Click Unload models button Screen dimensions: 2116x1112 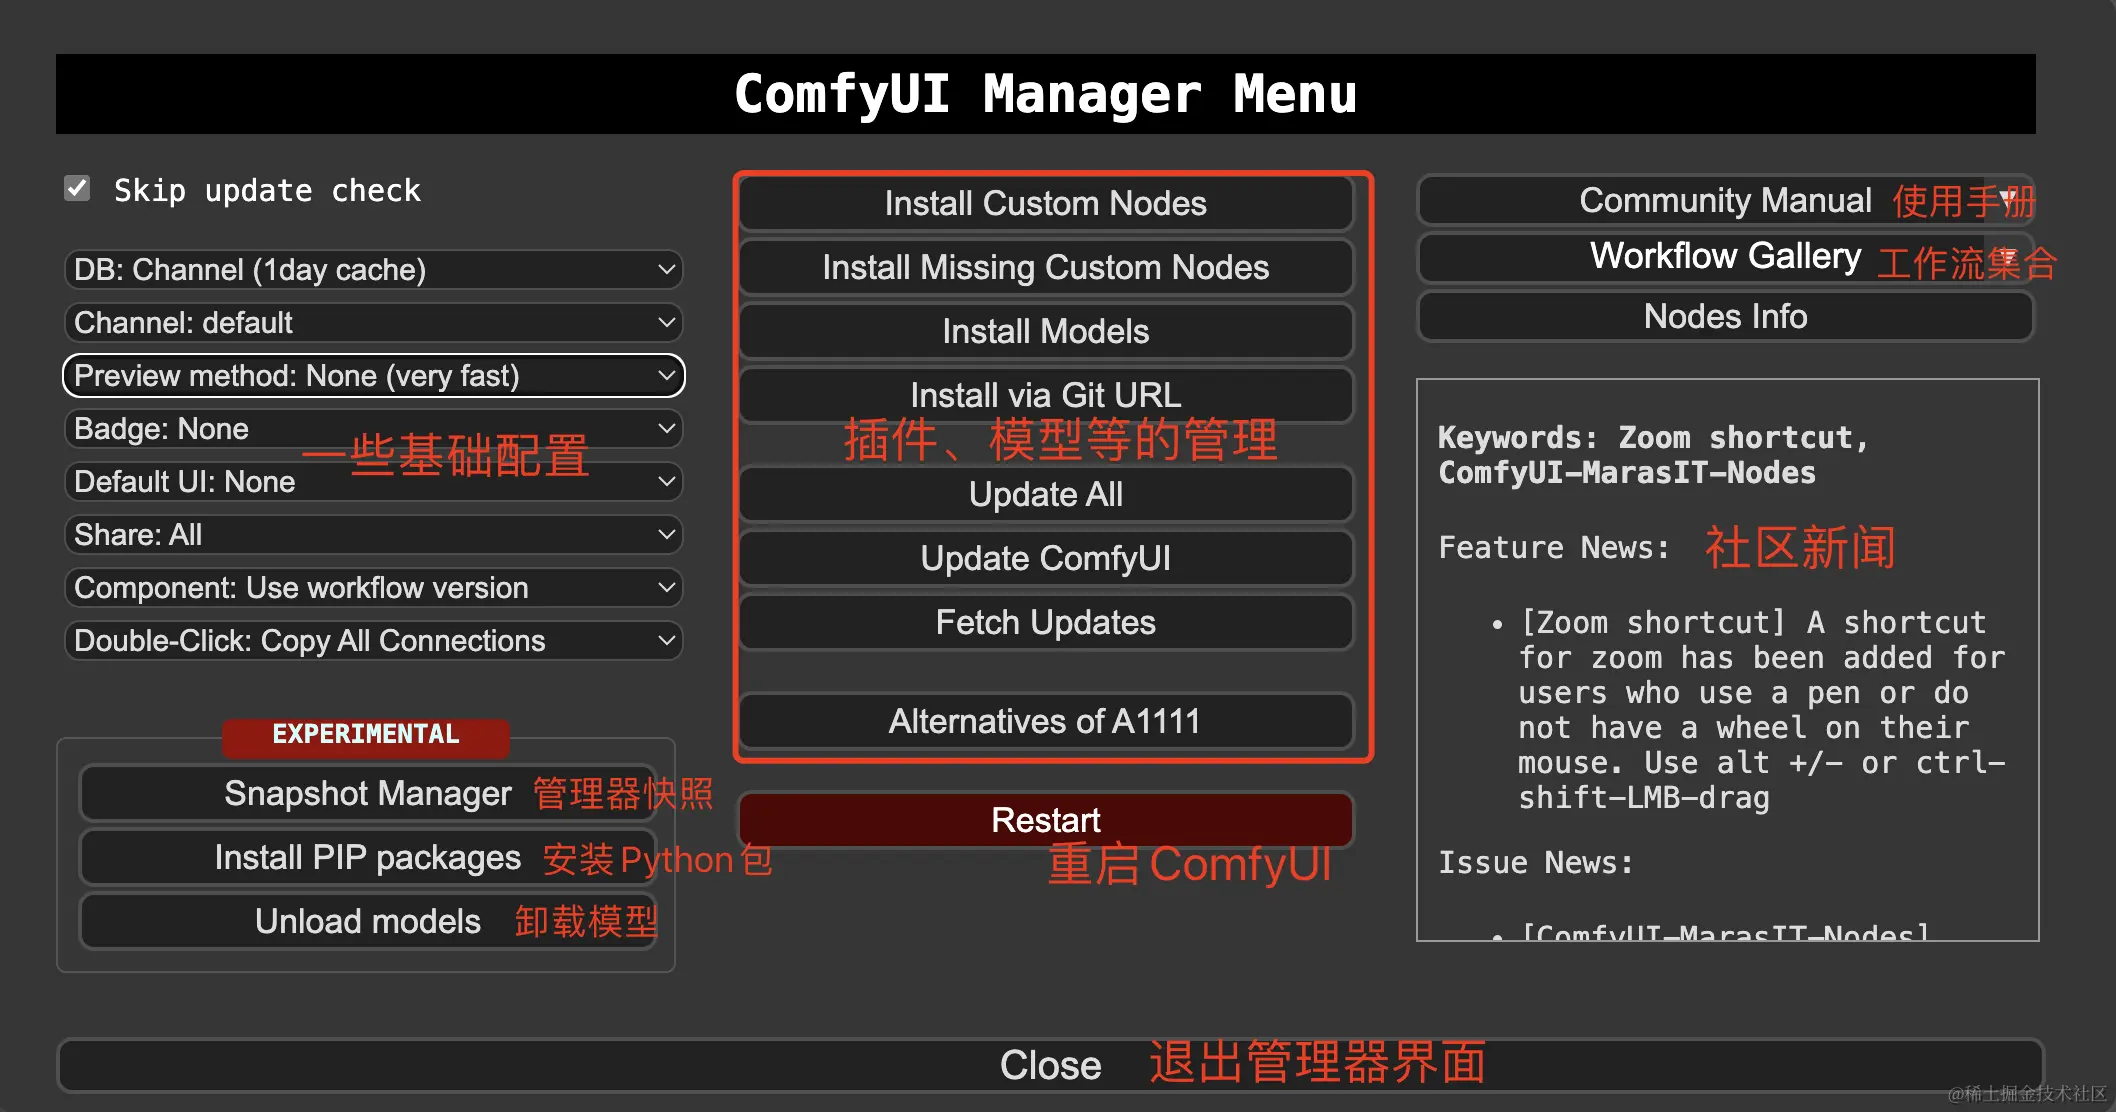tap(367, 921)
